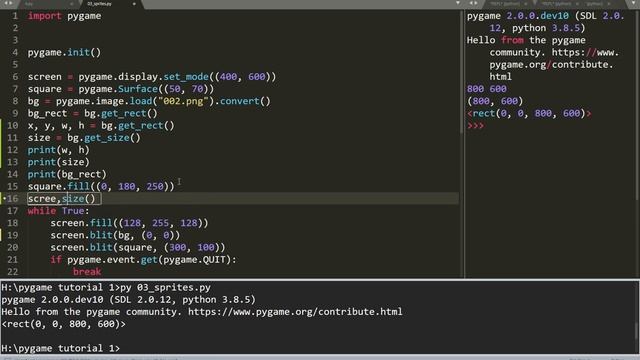Screen dimensions: 640x360
Task: Click 'print(bg_rect)' on line 14
Action: coord(67,174)
